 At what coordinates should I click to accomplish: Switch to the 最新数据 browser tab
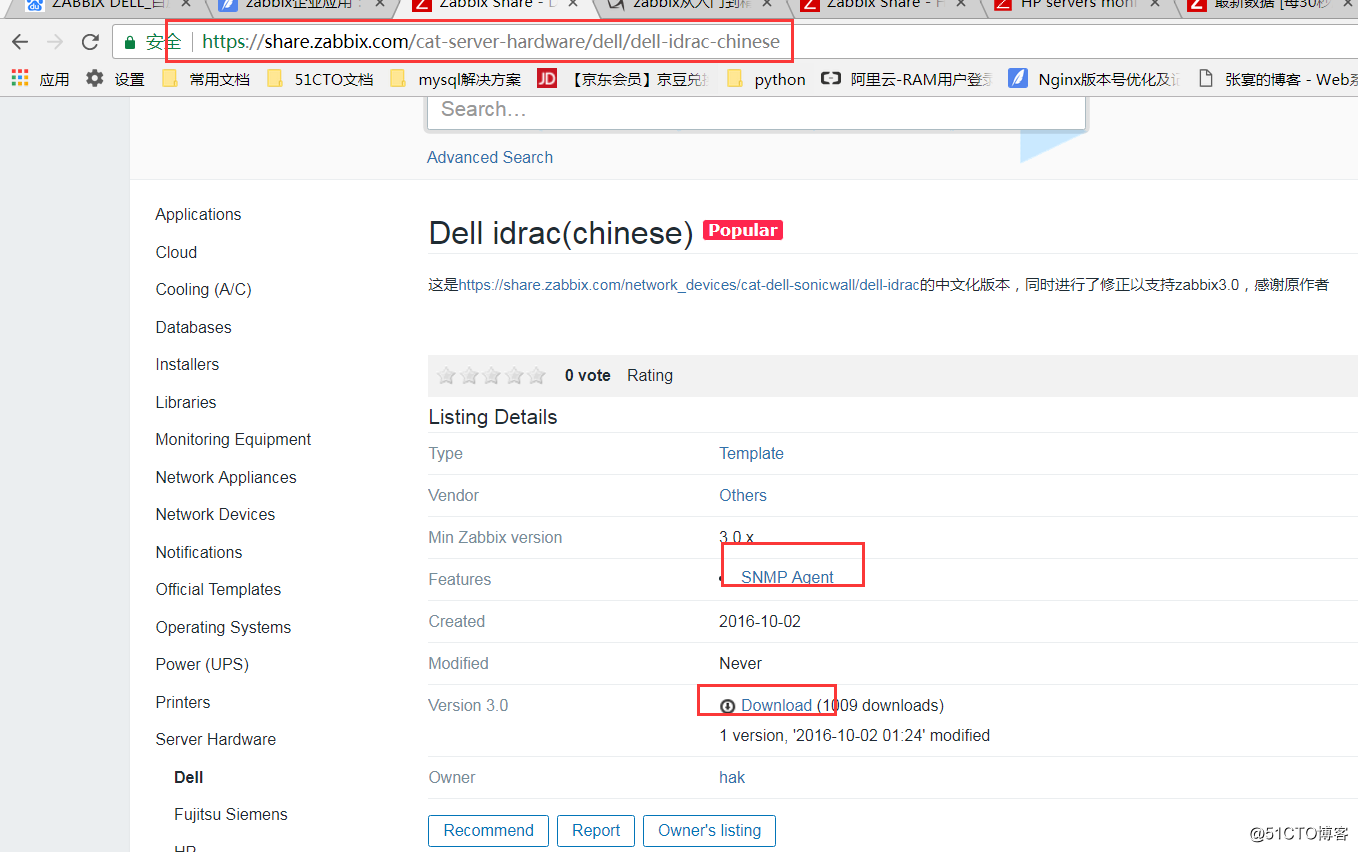click(x=1270, y=5)
